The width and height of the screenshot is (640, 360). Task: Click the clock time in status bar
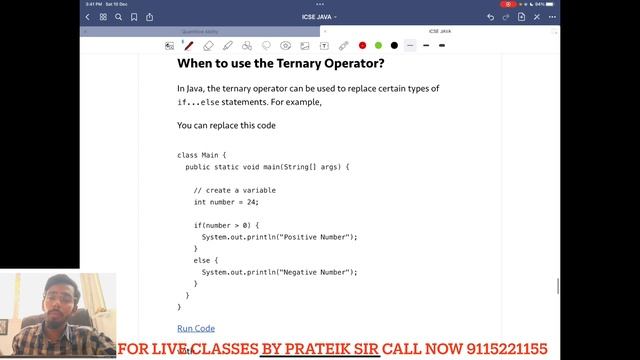(94, 4)
